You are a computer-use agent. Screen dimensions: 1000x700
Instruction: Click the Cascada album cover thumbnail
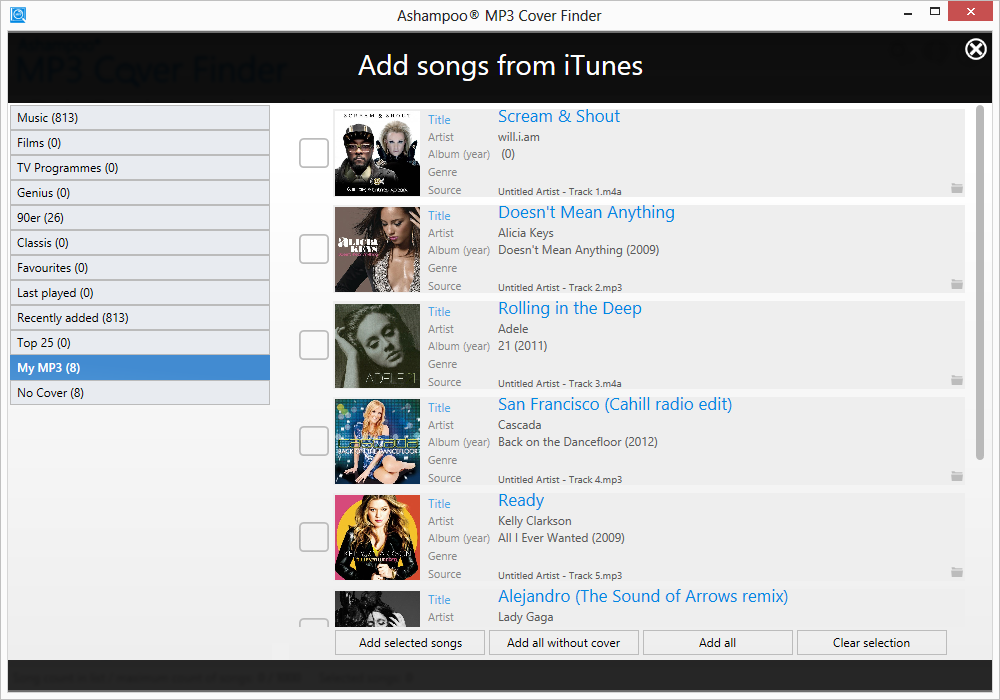pyautogui.click(x=378, y=441)
